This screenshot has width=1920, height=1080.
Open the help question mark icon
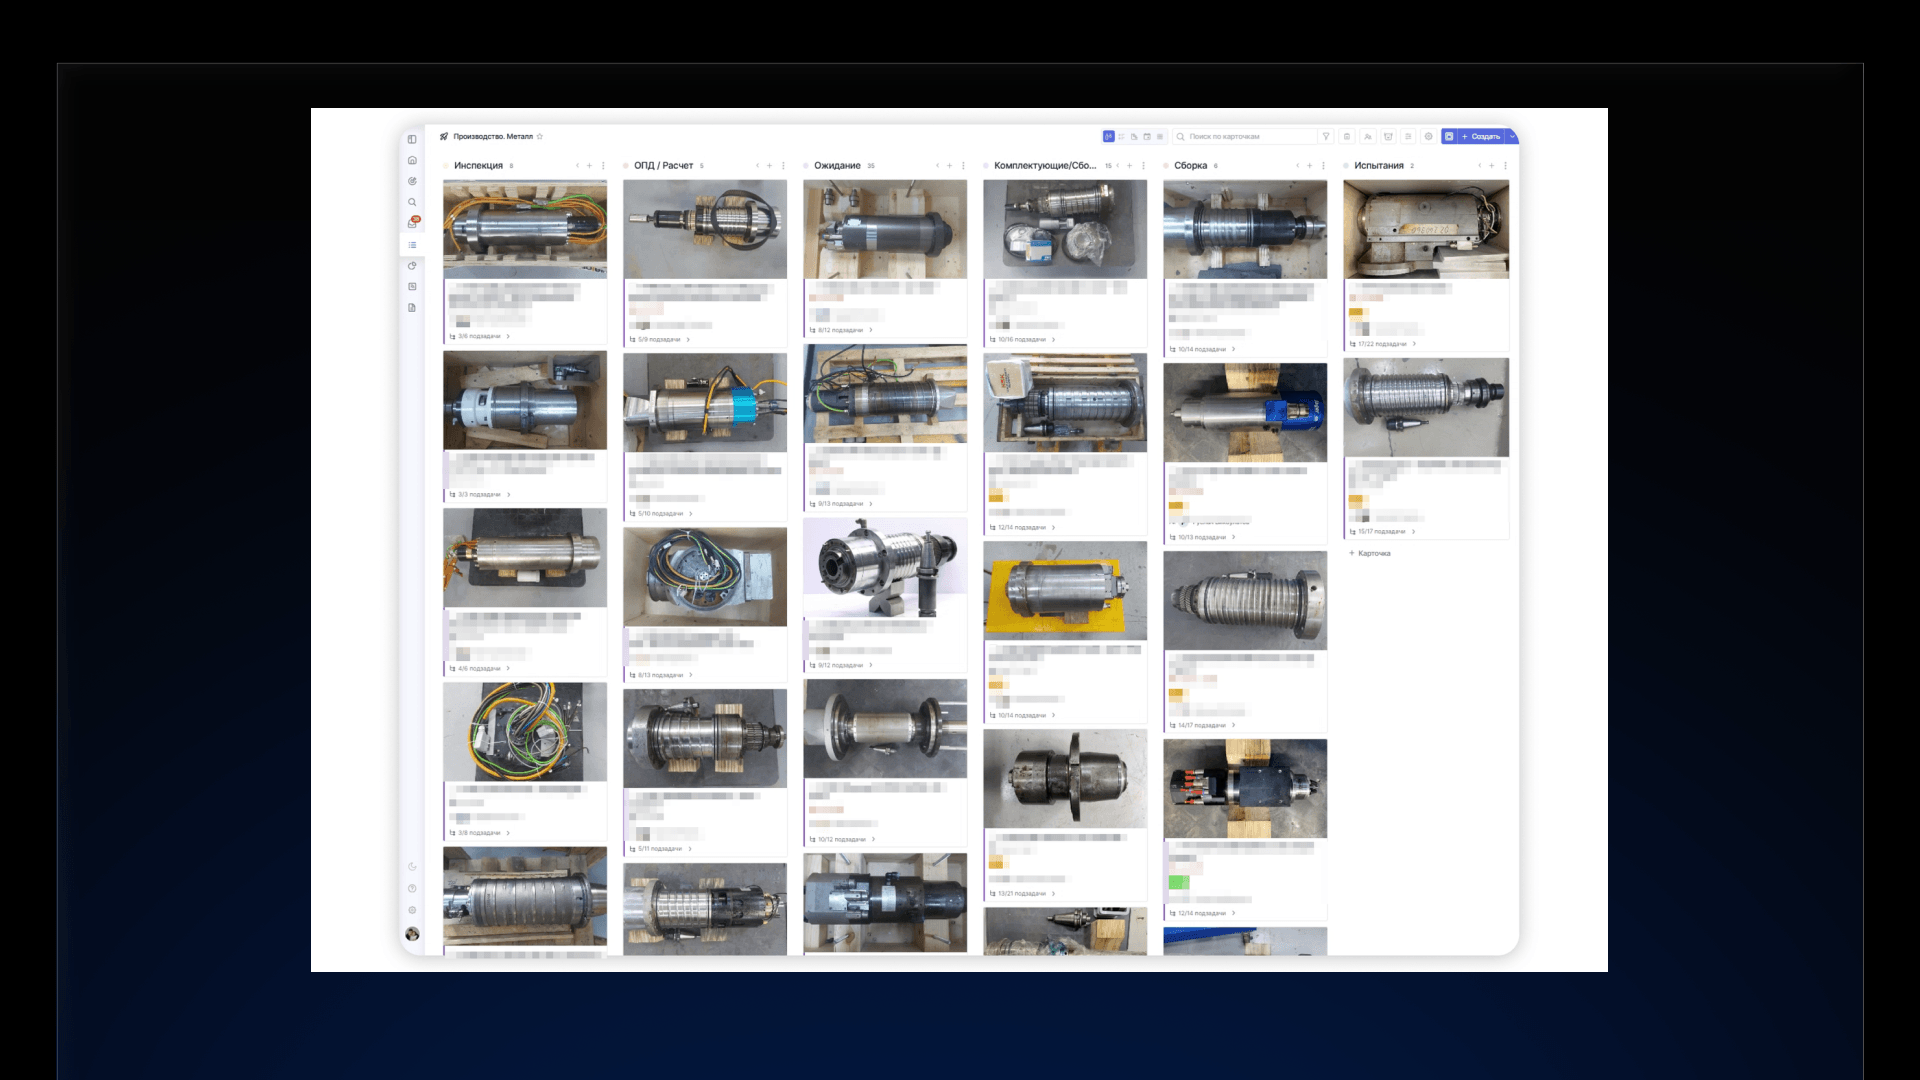click(412, 888)
